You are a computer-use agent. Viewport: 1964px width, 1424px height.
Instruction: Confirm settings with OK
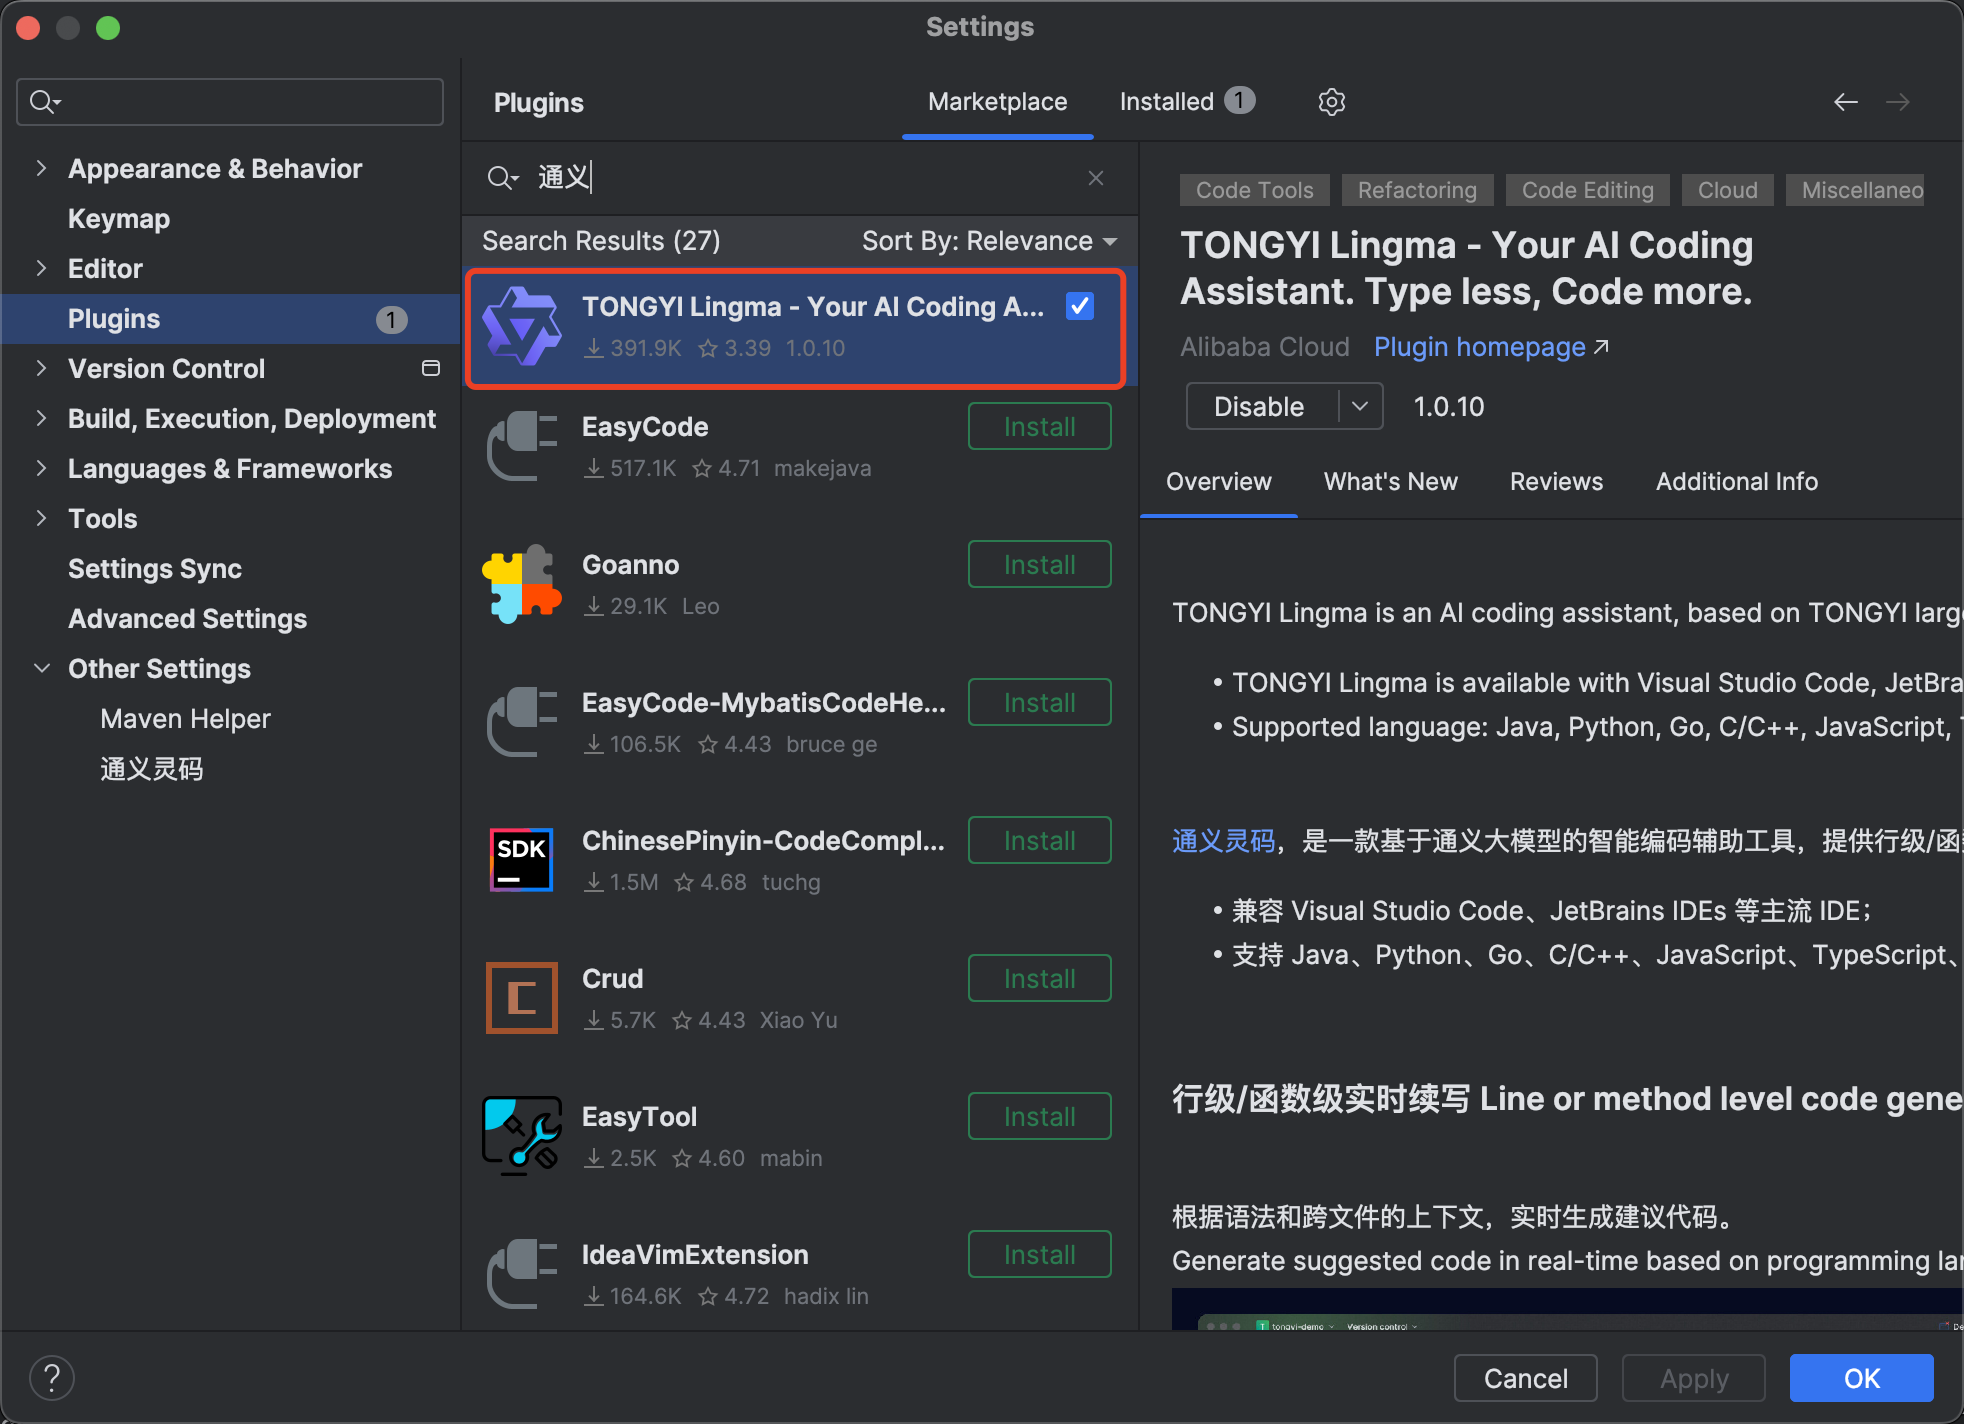coord(1861,1378)
